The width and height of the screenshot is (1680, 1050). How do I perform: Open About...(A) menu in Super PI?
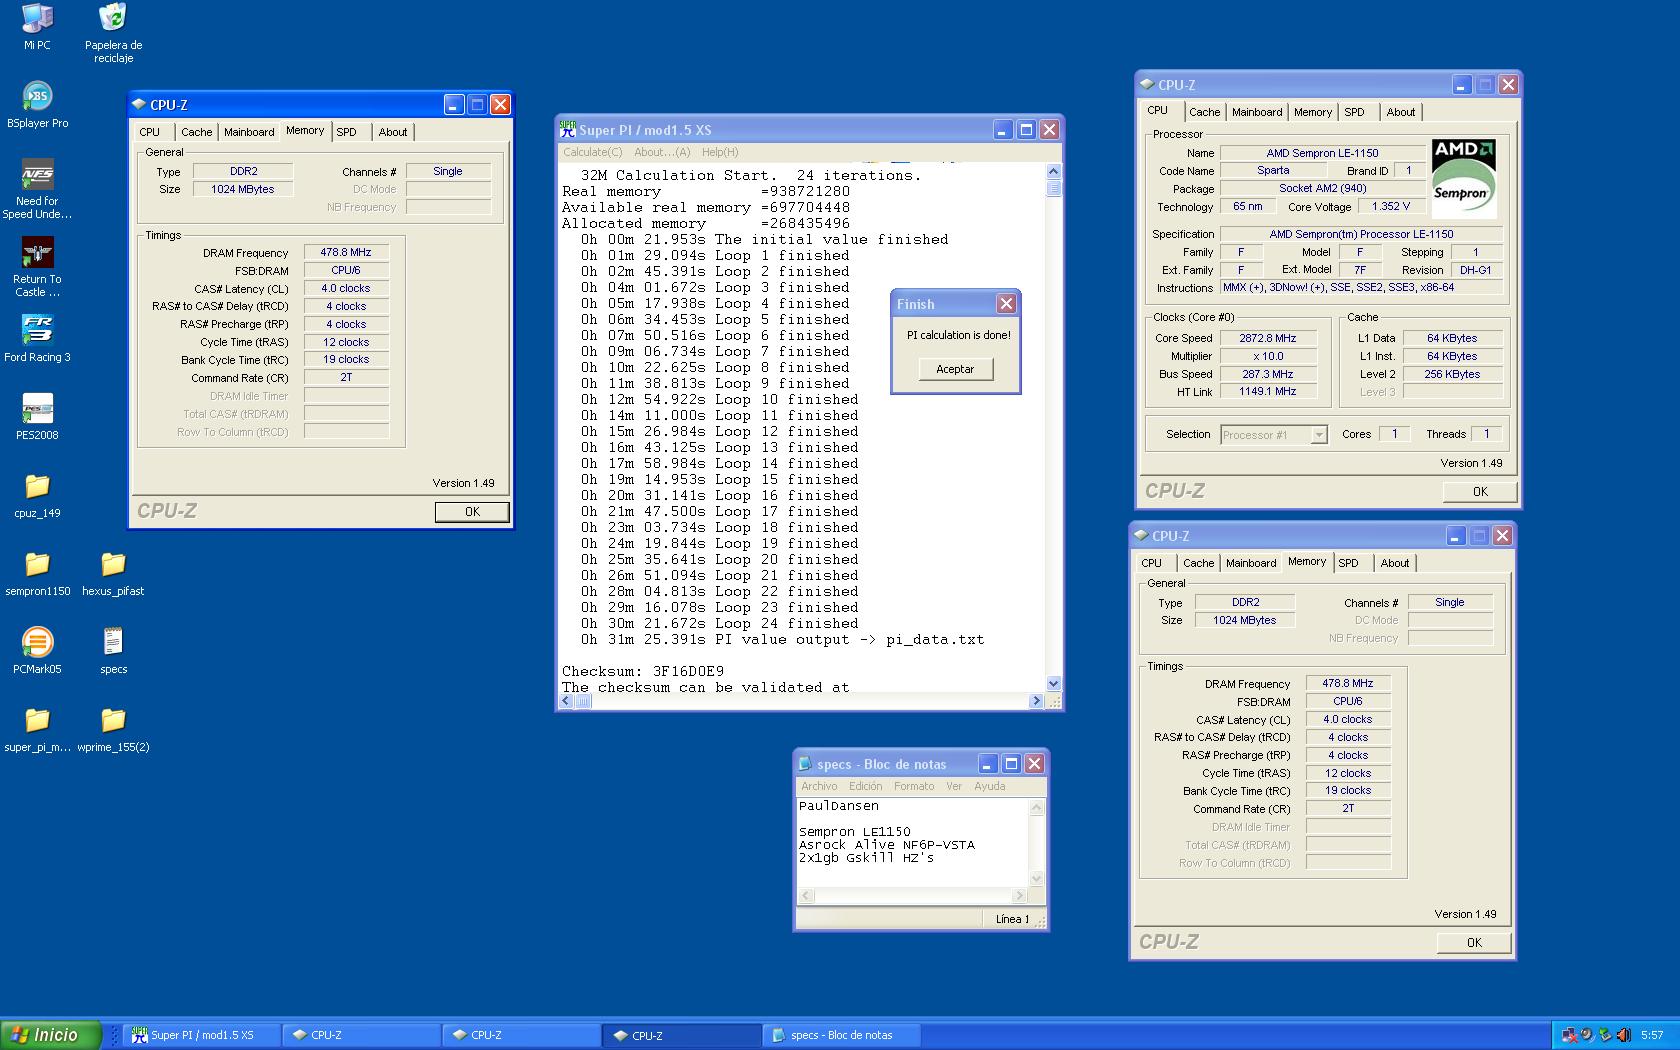point(662,152)
